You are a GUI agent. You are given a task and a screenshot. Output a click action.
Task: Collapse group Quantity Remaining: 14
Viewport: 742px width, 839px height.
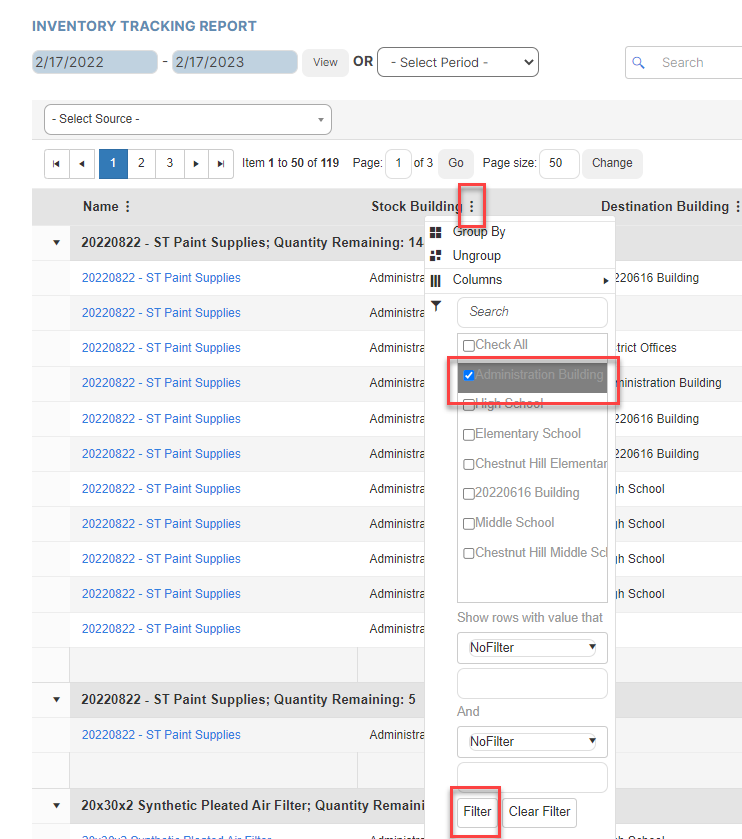[x=57, y=243]
